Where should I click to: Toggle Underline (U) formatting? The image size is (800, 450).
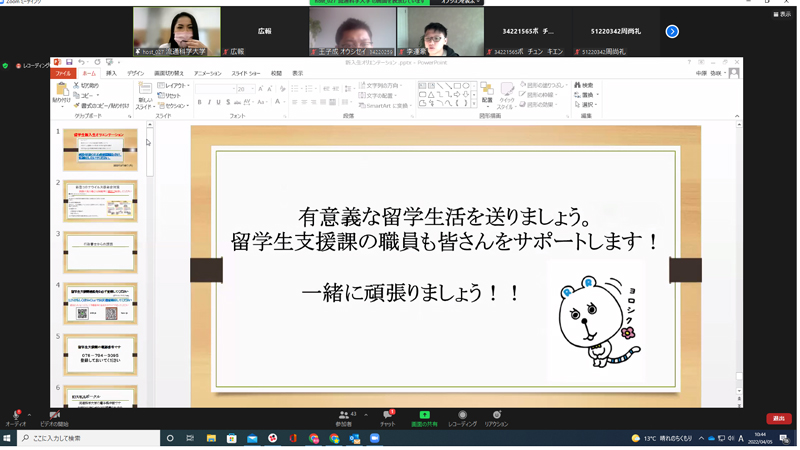point(218,102)
